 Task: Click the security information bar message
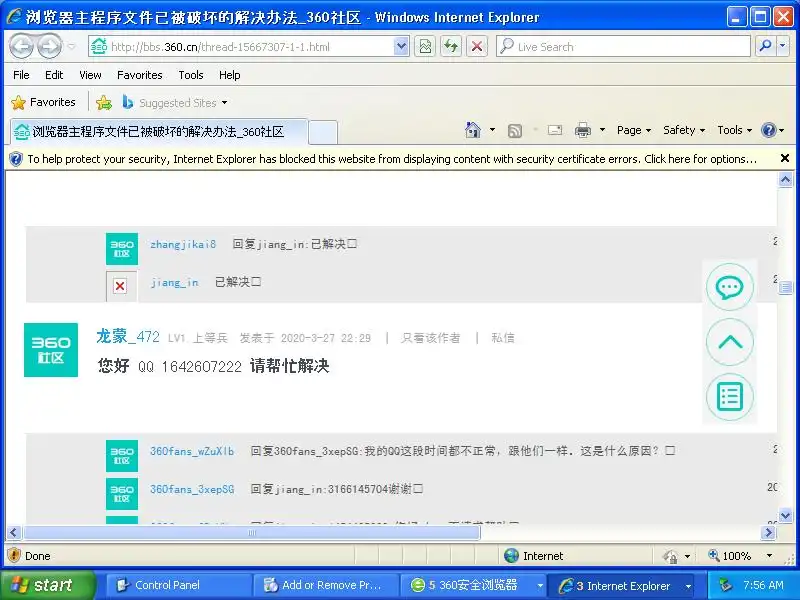click(392, 159)
